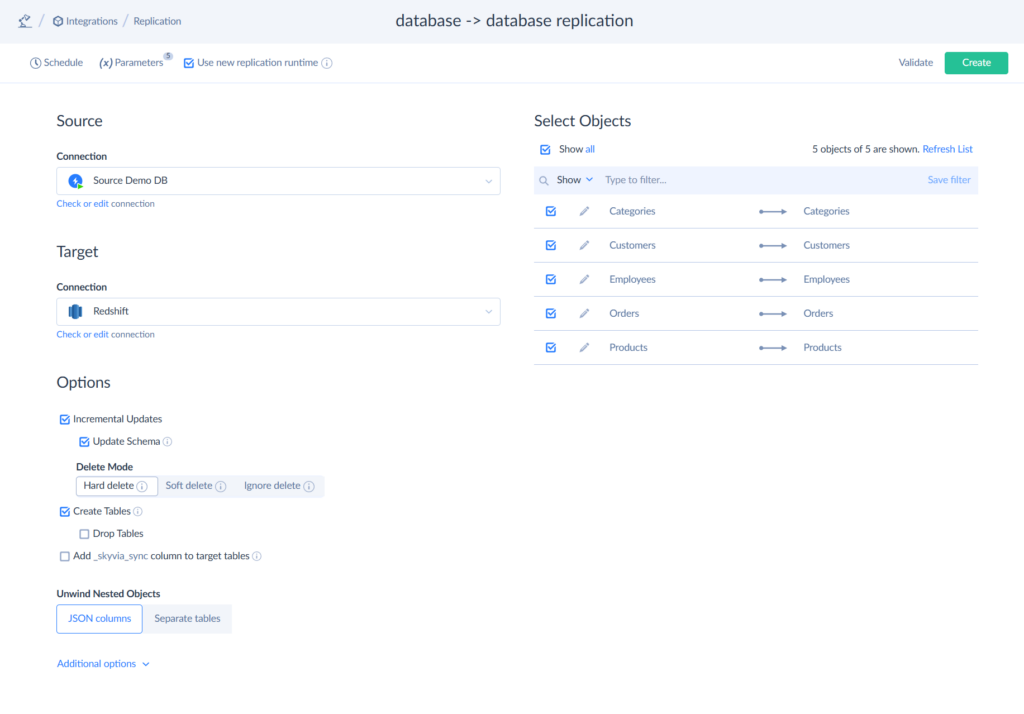Screen dimensions: 1024x714
Task: Open the Schedule settings
Action: click(56, 63)
